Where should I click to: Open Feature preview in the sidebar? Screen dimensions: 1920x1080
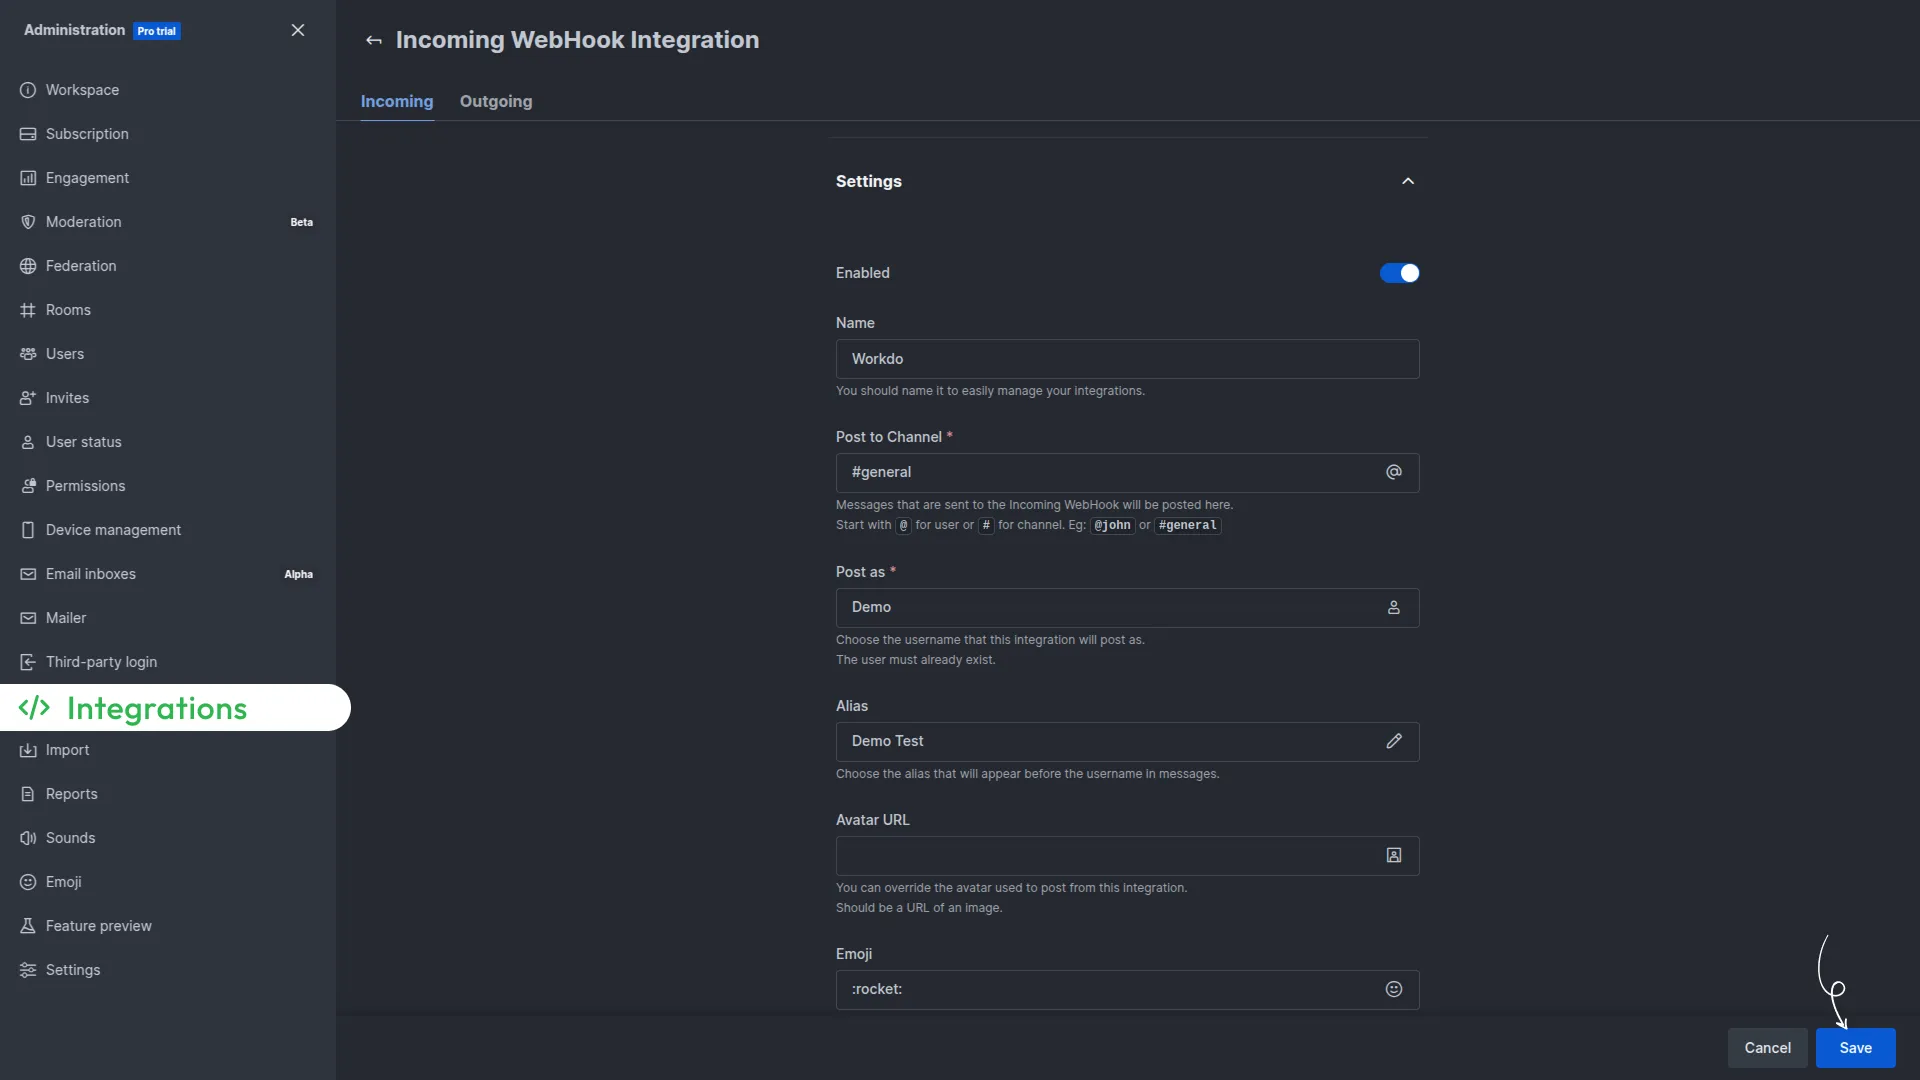98,926
